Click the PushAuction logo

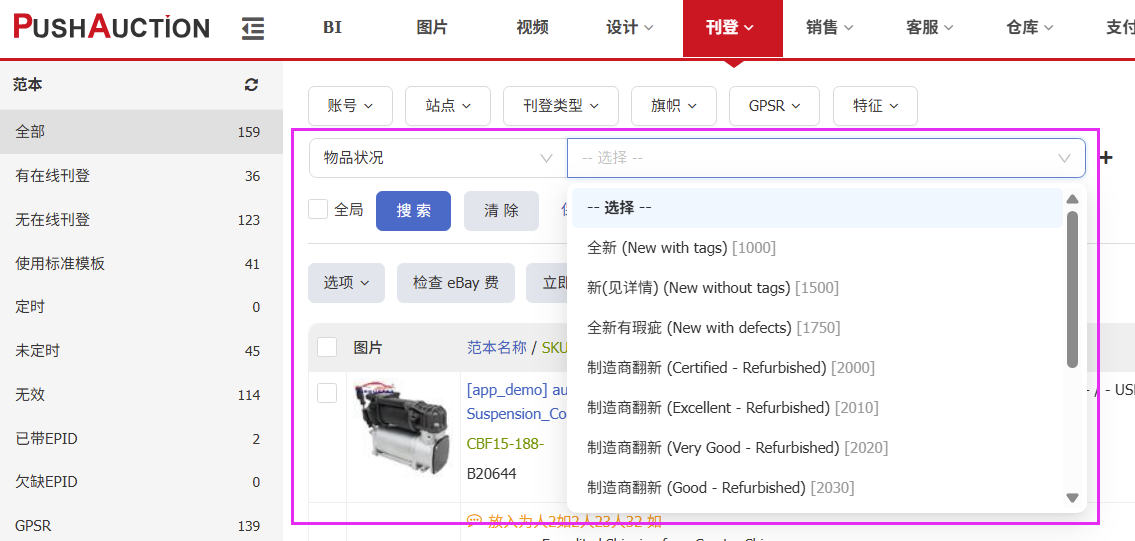pos(111,27)
